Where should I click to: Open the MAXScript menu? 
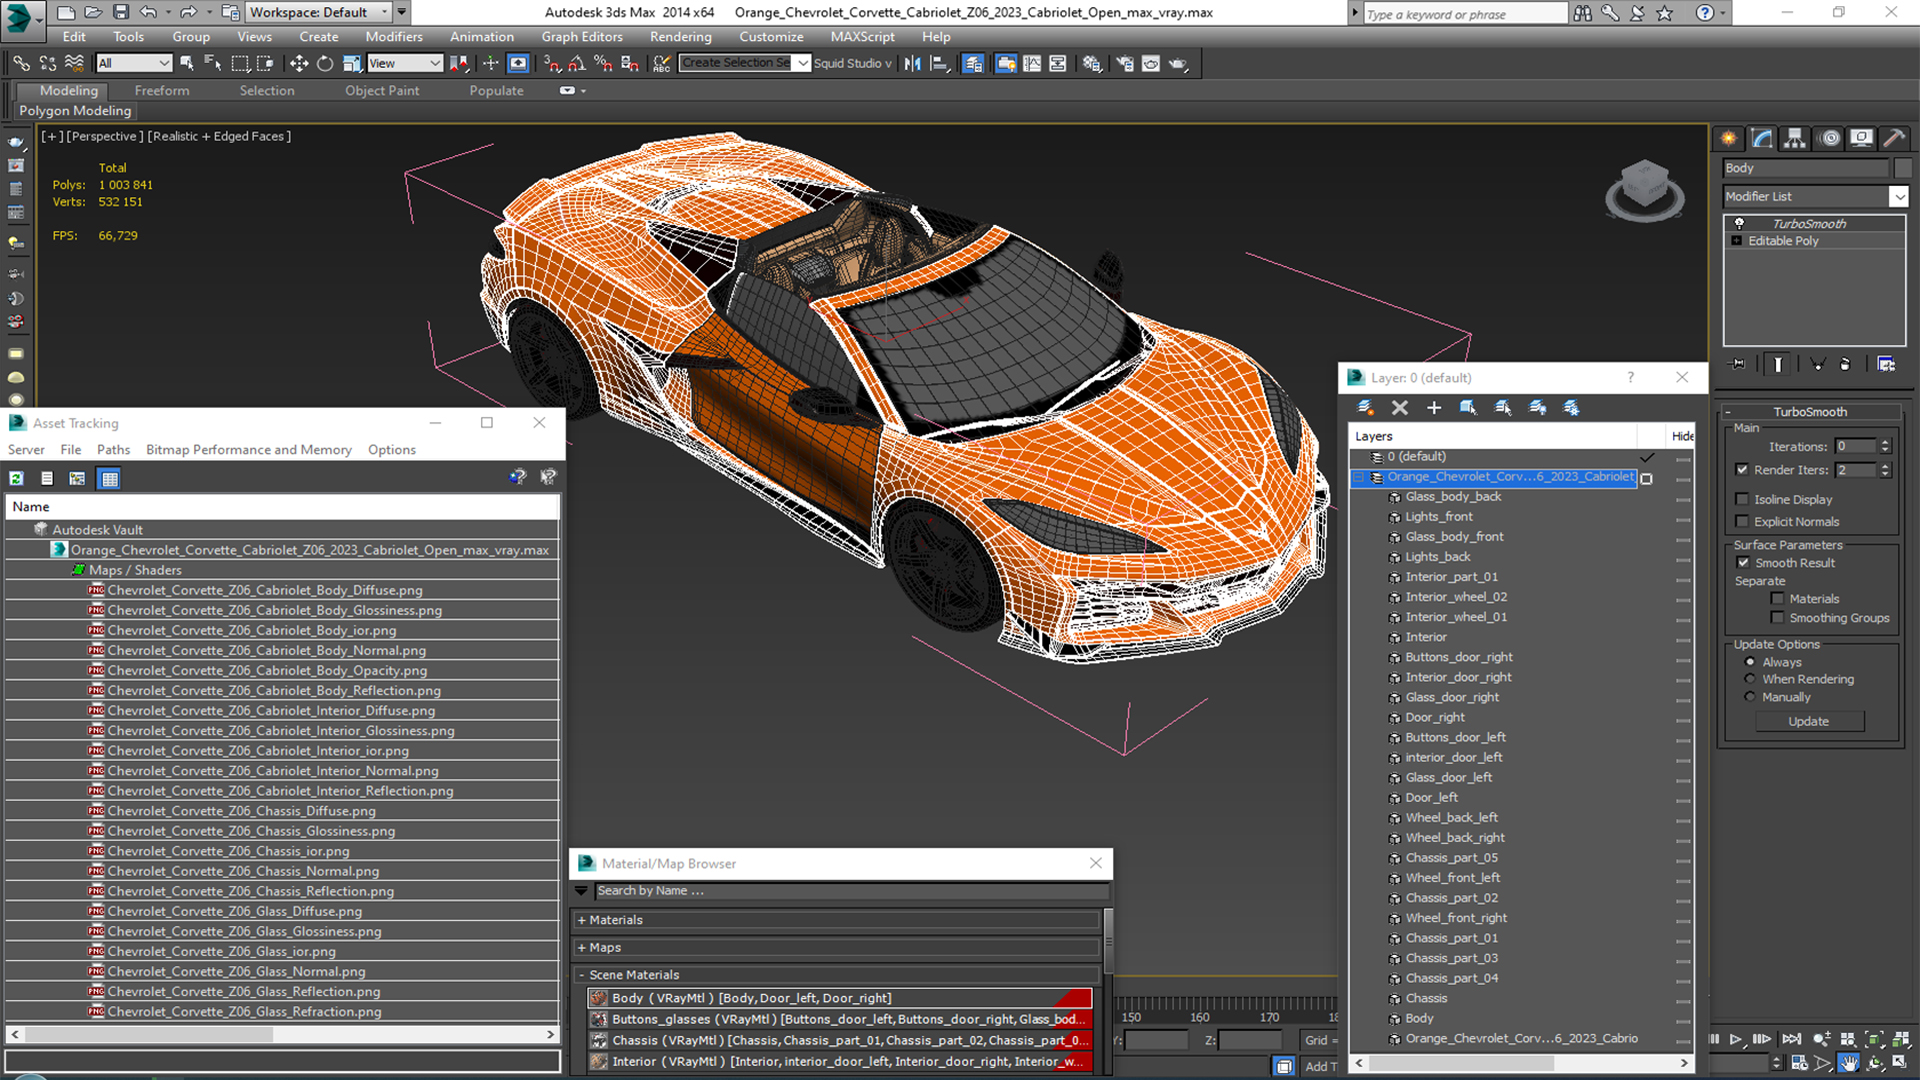tap(862, 37)
